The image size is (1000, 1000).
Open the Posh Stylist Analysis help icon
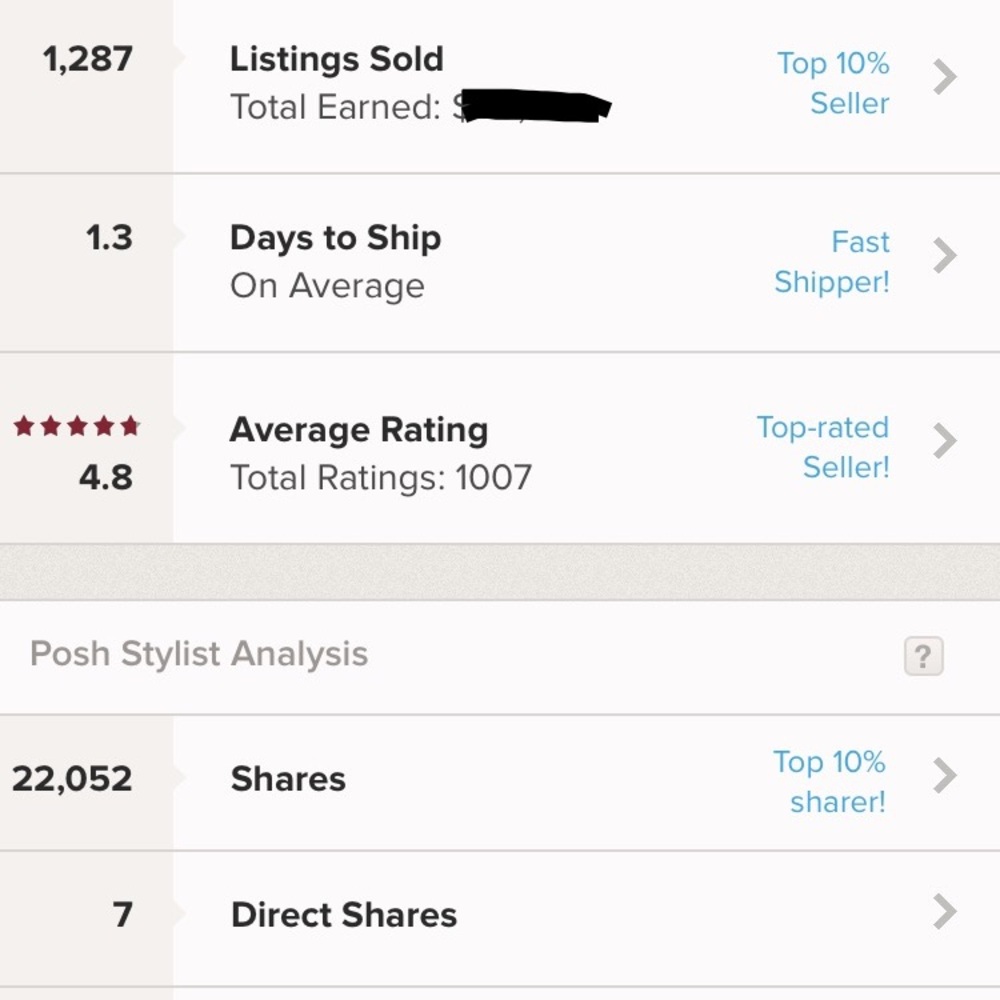pos(923,655)
